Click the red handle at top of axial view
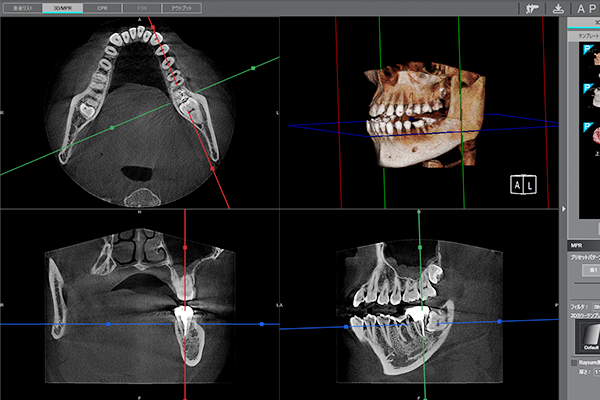 click(153, 28)
